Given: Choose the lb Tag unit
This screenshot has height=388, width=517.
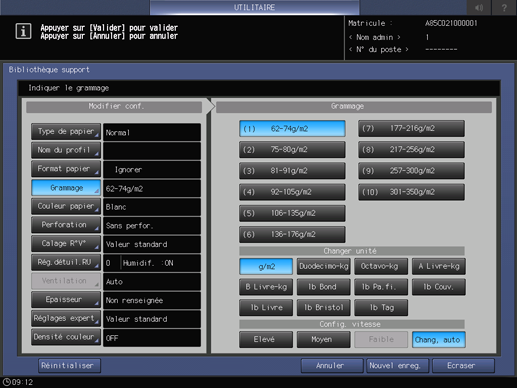Looking at the screenshot, I should point(381,307).
